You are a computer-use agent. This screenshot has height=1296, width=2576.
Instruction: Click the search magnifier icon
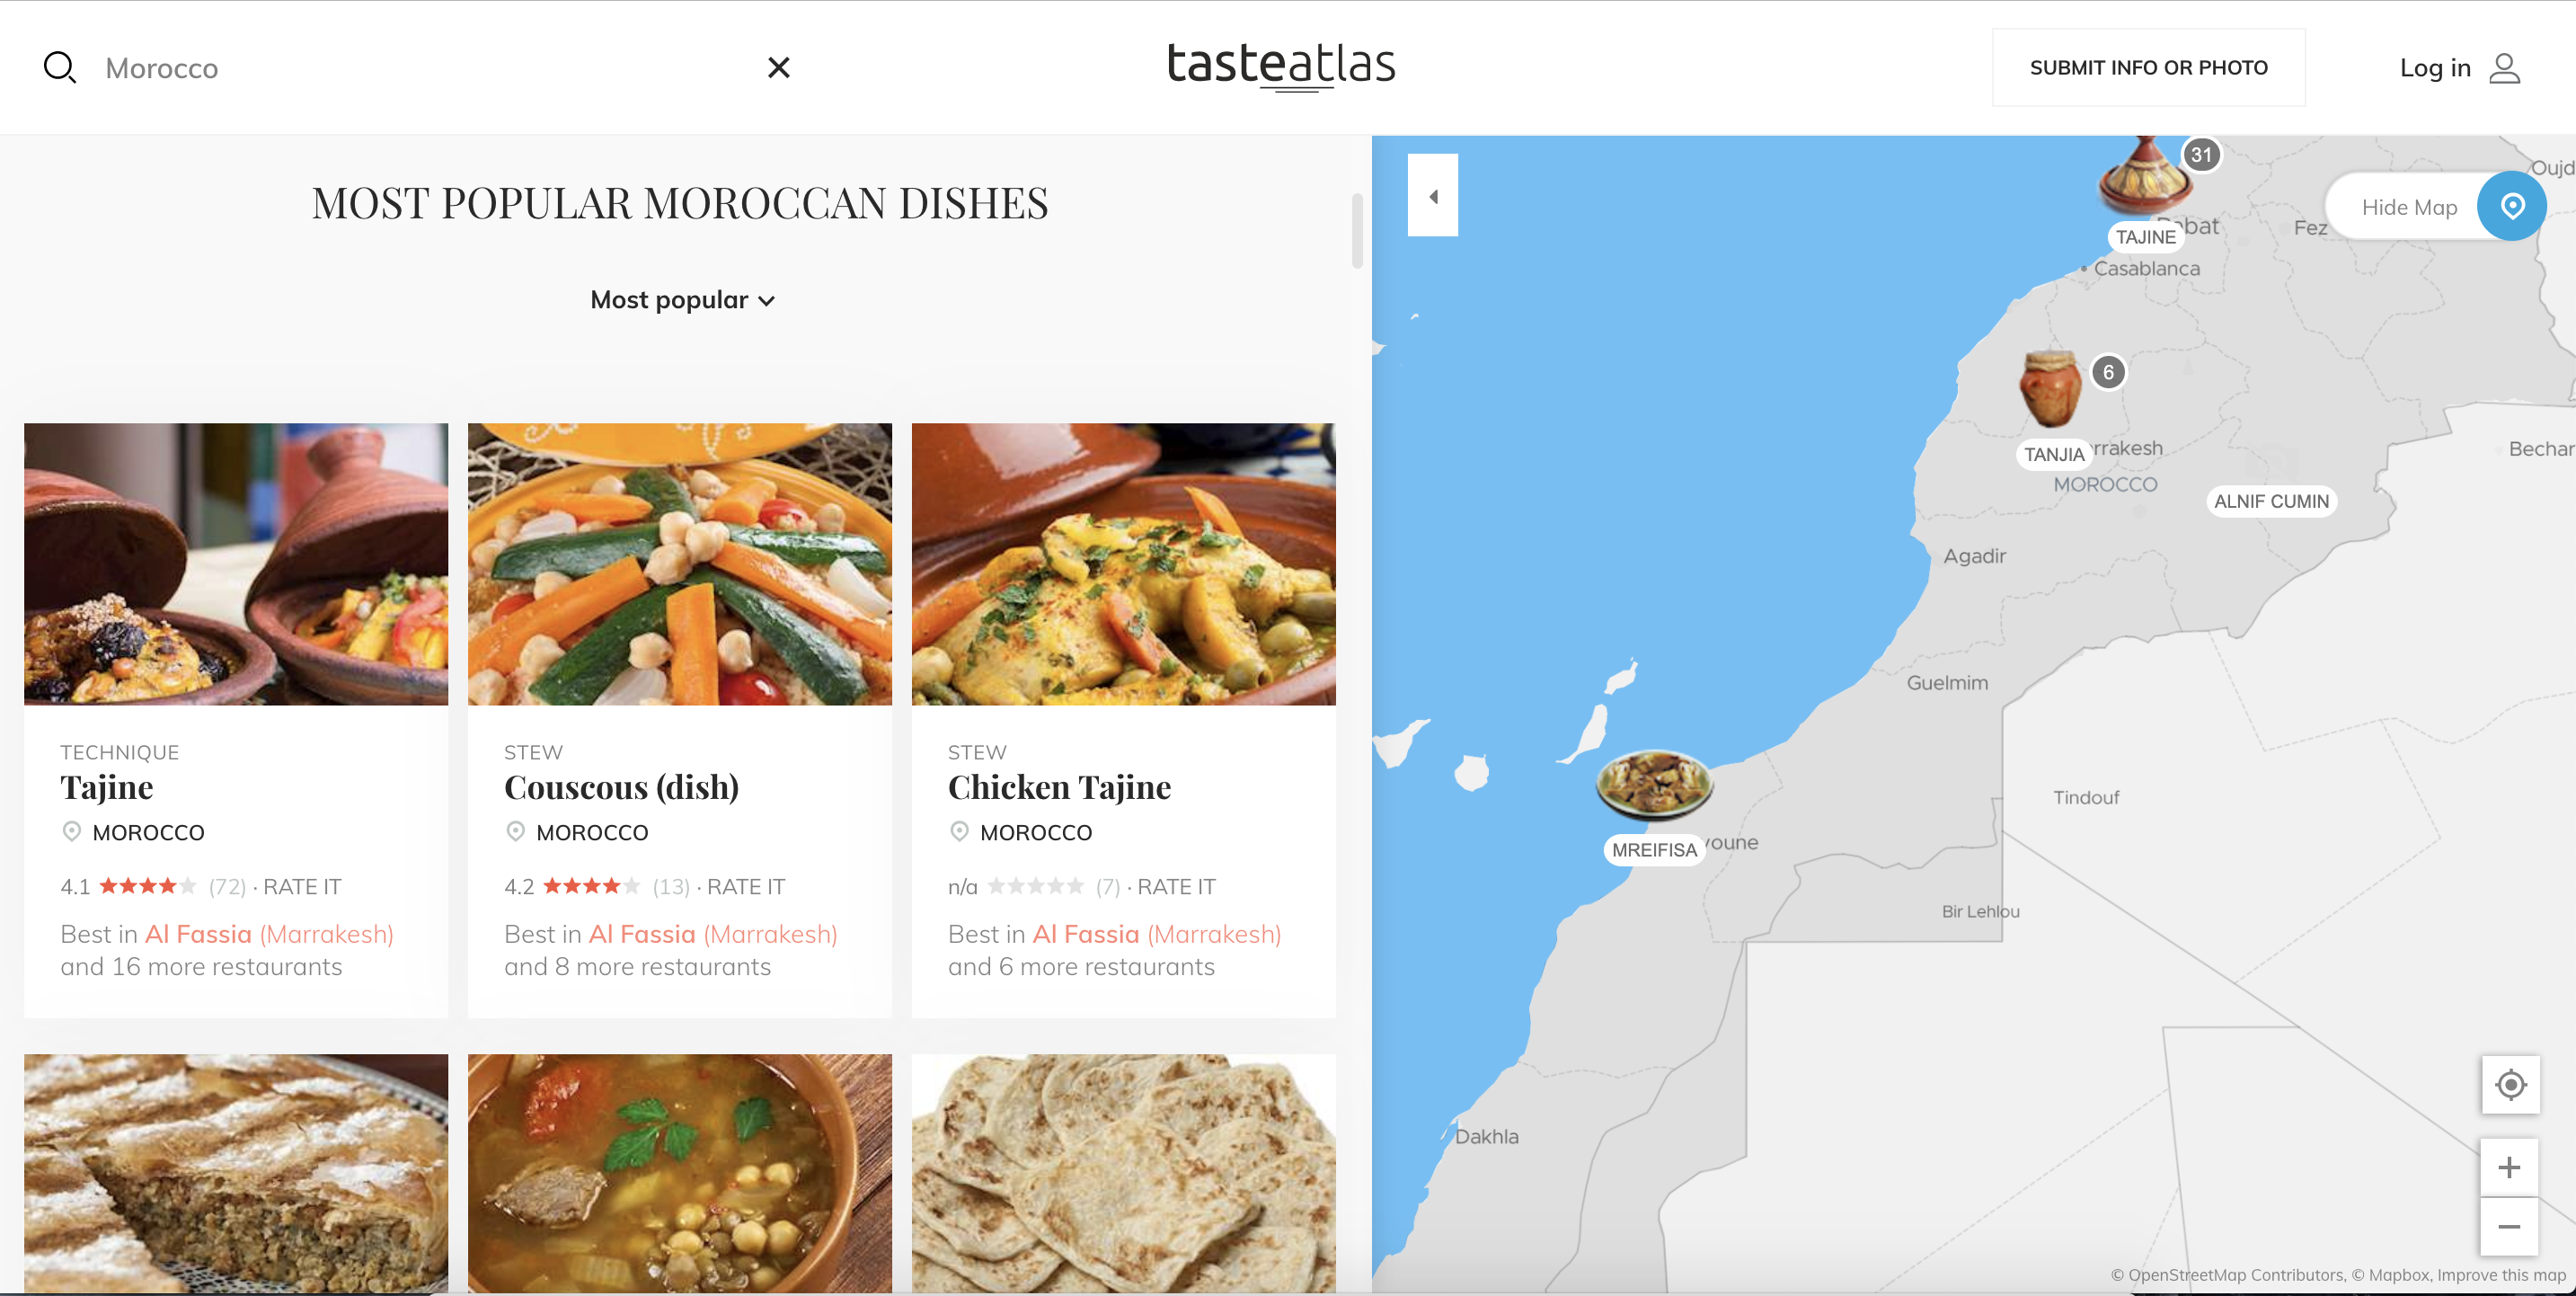point(58,67)
